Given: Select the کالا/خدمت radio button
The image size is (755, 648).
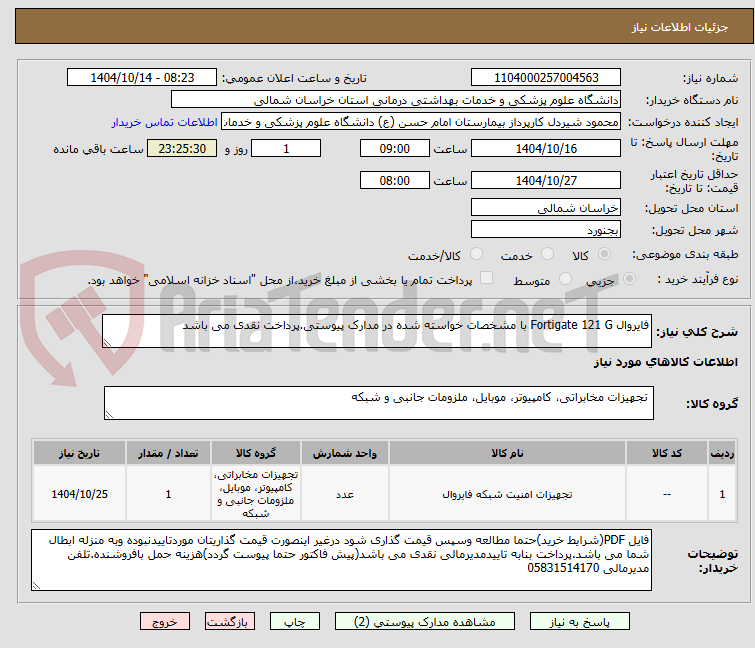Looking at the screenshot, I should click(x=476, y=254).
